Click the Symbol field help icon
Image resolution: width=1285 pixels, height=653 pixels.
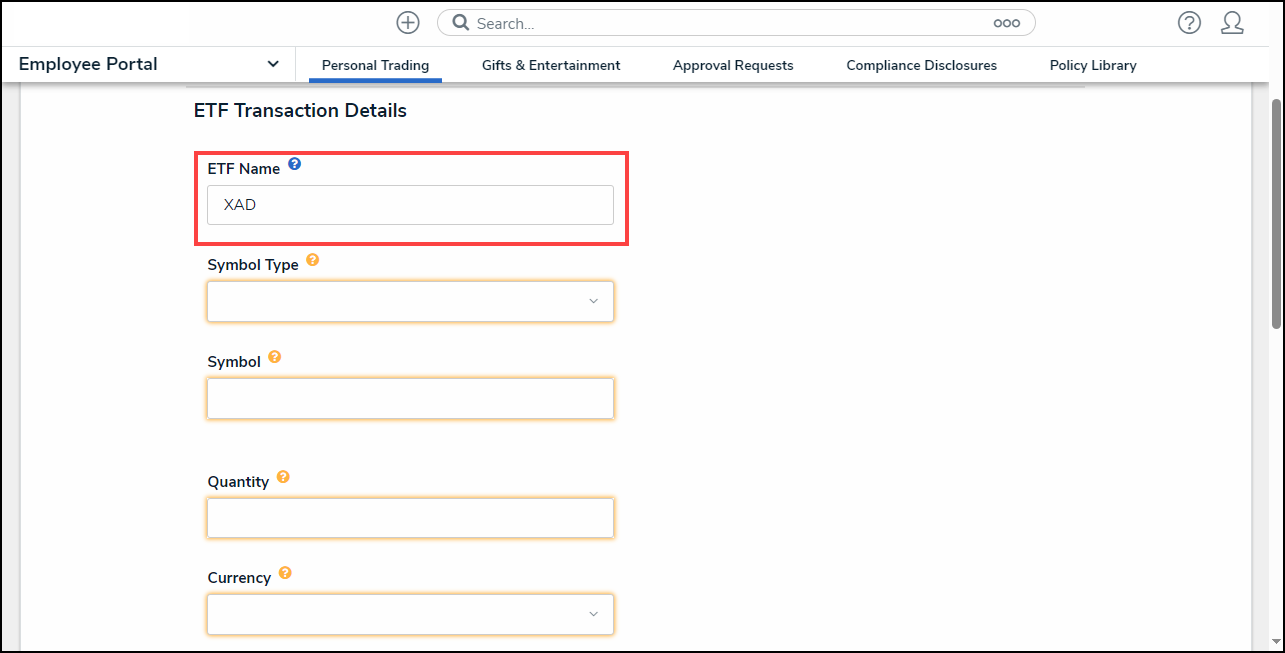point(274,357)
